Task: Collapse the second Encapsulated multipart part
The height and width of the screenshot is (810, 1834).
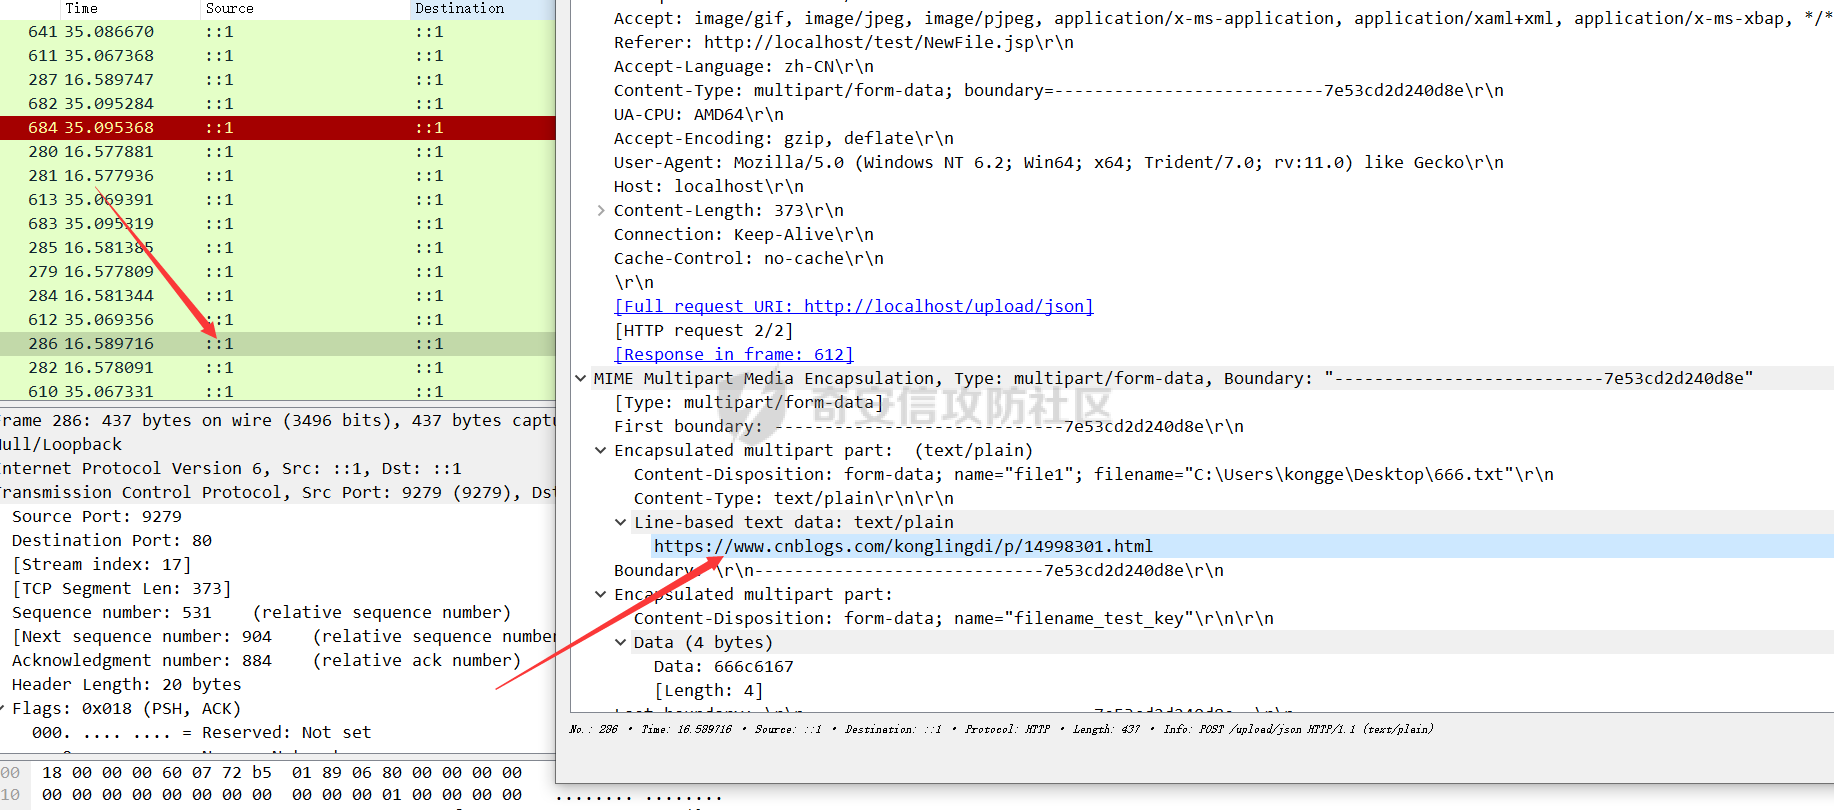Action: click(600, 594)
